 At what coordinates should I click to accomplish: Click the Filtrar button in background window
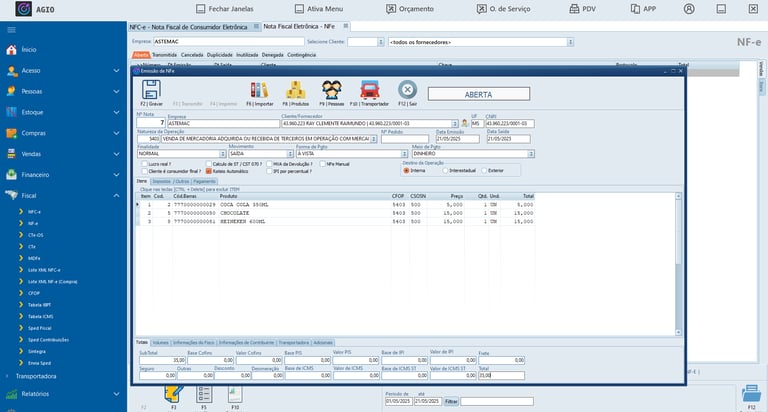[x=451, y=402]
